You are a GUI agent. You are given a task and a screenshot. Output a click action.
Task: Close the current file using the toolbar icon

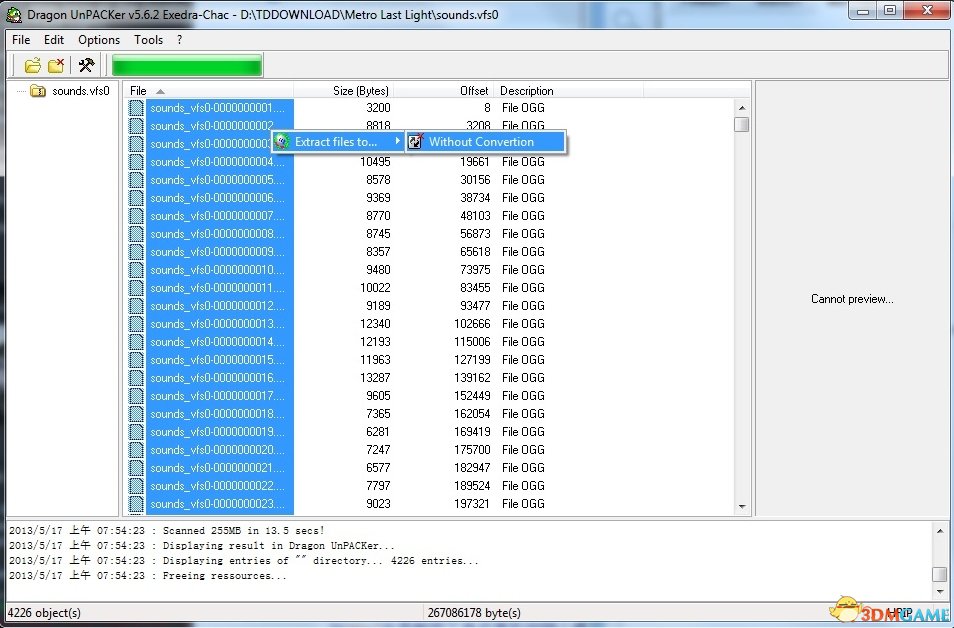pos(56,65)
